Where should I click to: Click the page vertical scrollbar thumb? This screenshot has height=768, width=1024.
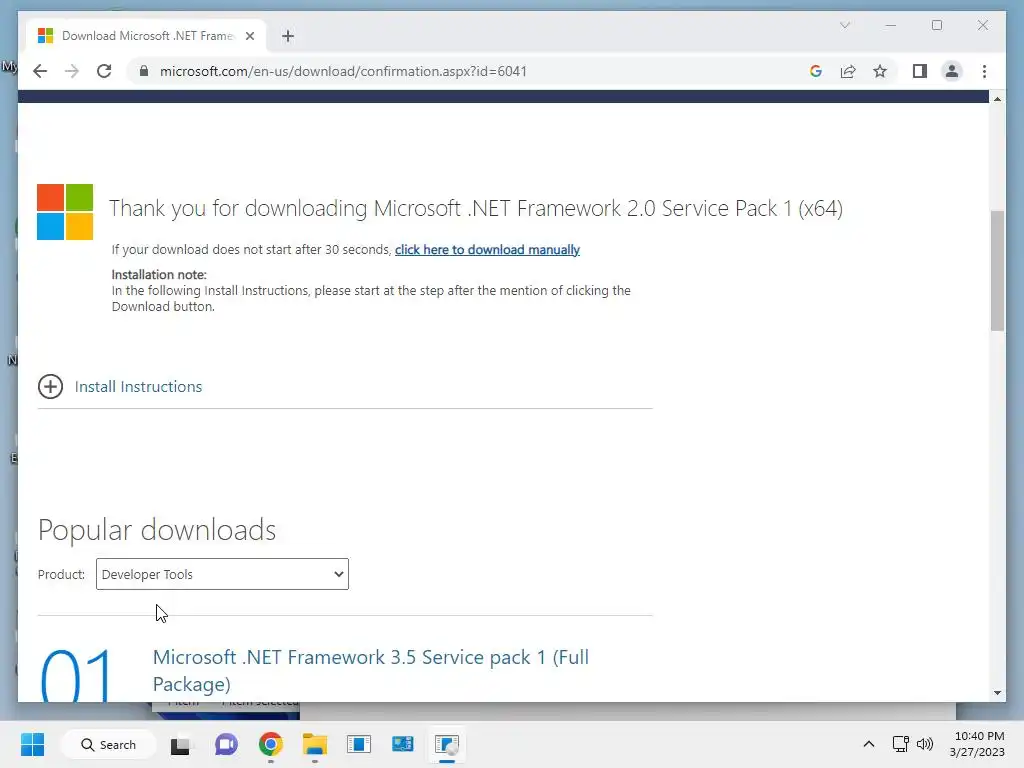pos(997,270)
